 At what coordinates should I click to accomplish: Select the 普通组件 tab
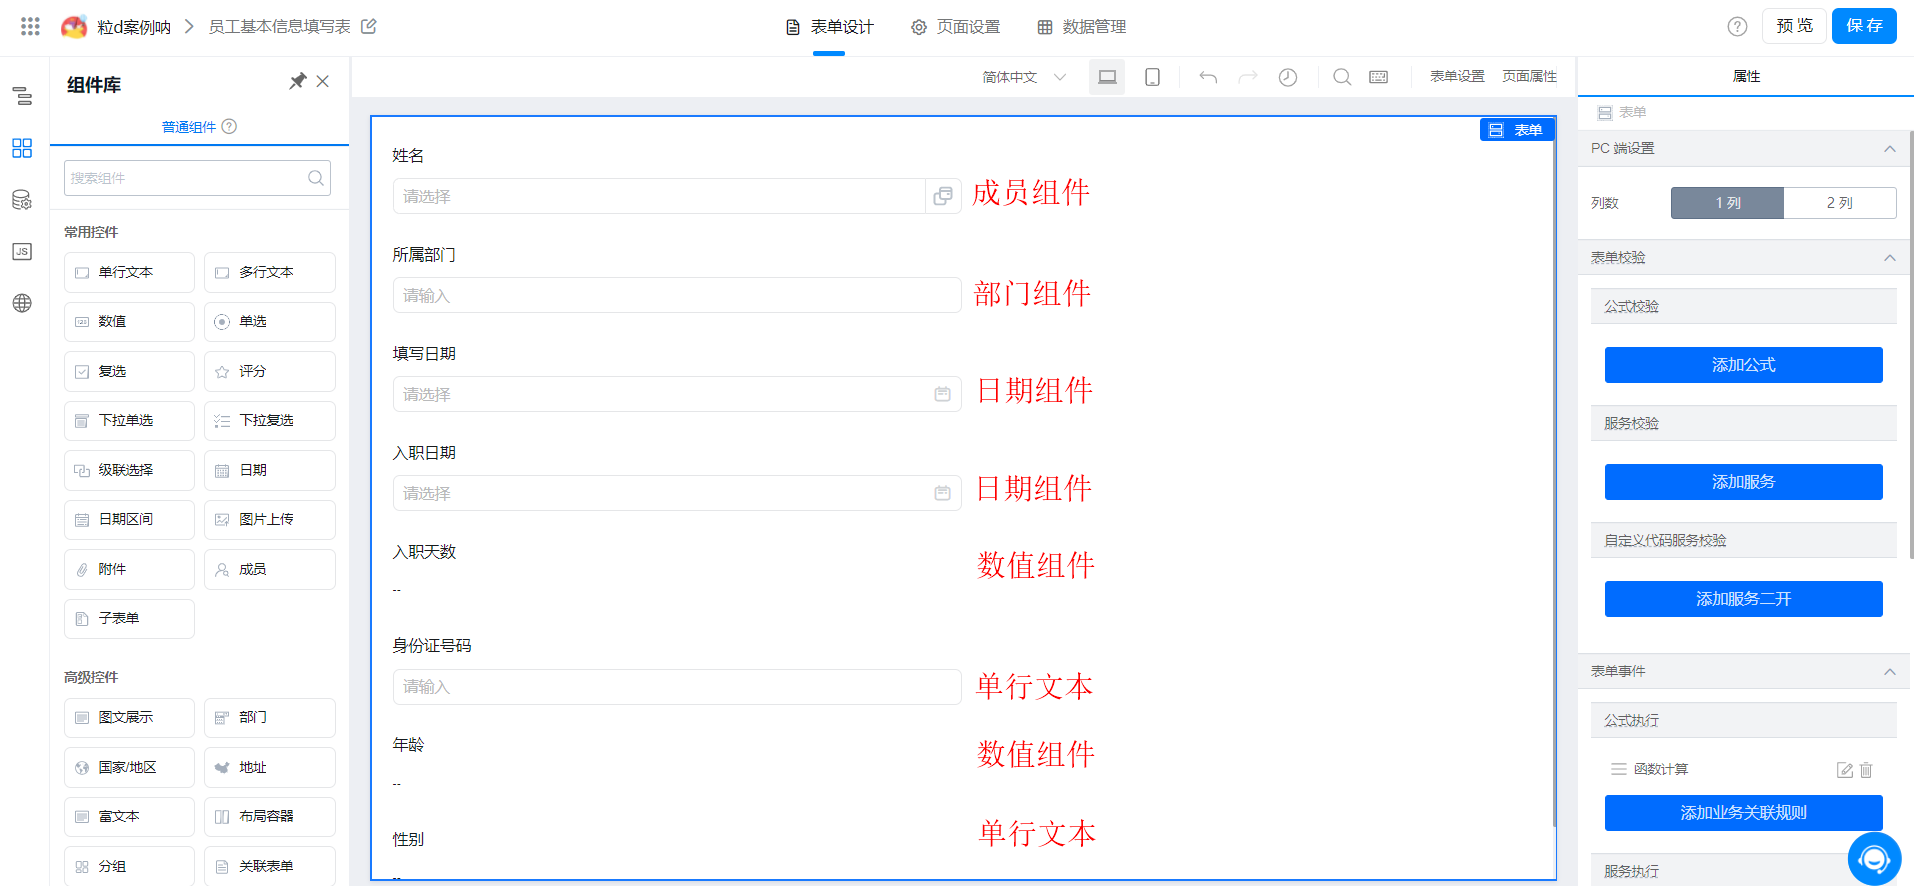tap(189, 127)
